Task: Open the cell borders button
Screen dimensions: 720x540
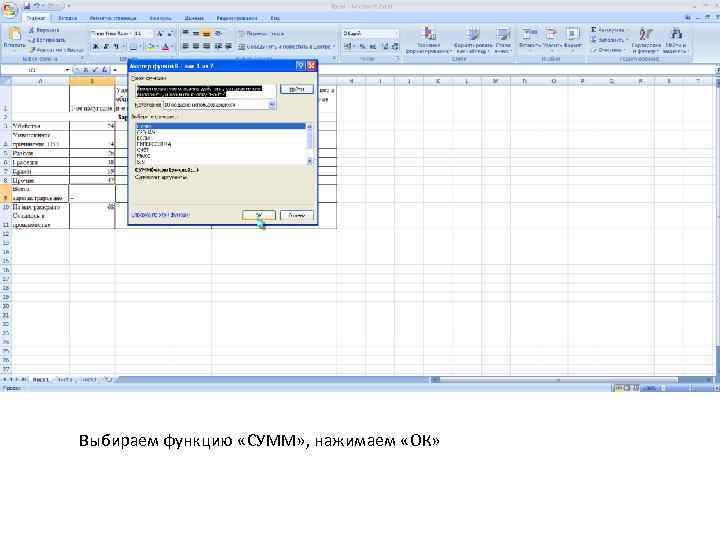Action: (133, 46)
